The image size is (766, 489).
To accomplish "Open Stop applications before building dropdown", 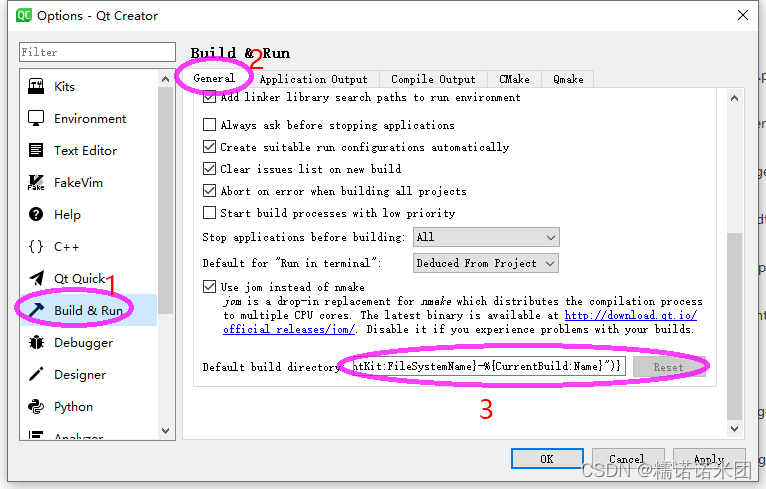I will [486, 237].
